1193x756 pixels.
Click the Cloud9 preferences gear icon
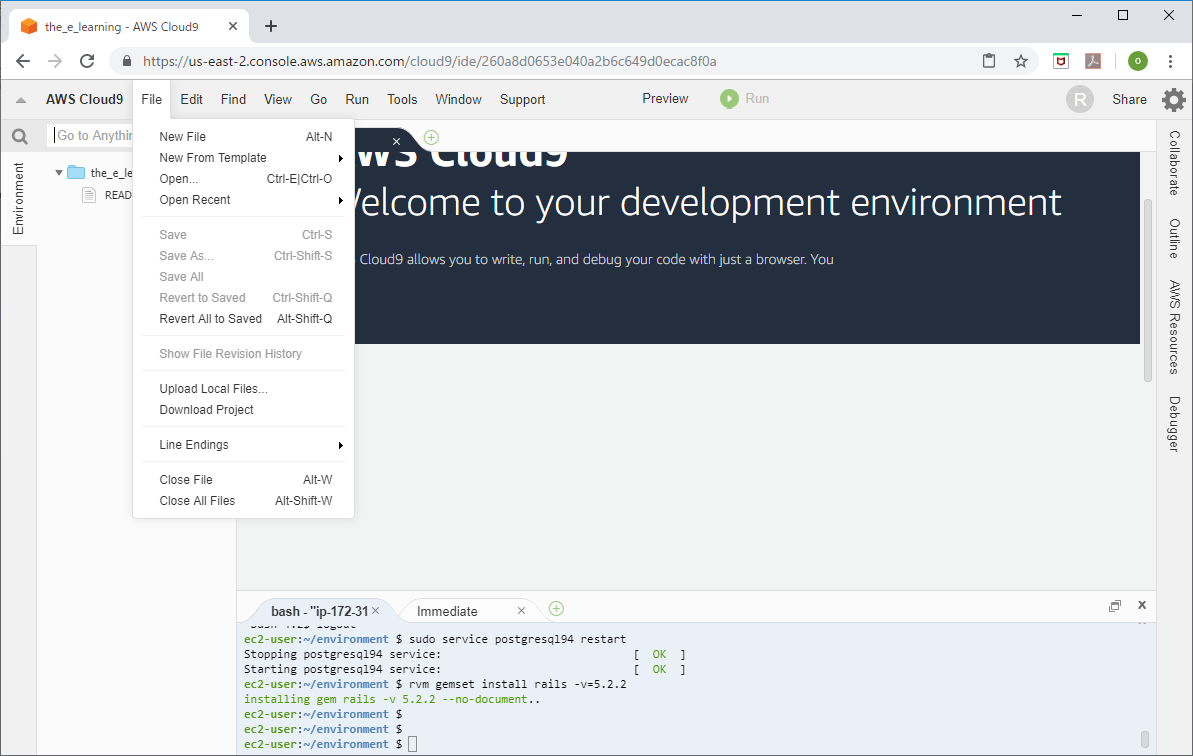click(x=1173, y=100)
